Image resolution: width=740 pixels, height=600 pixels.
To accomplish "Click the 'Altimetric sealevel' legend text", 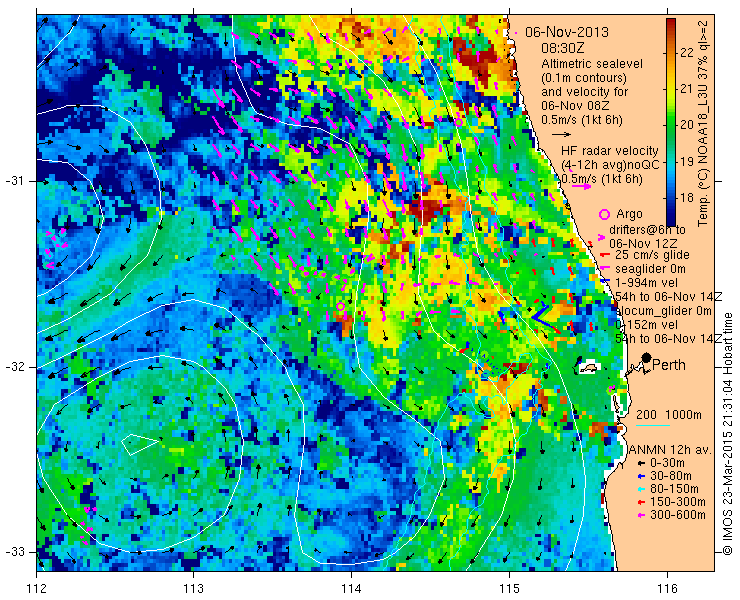I will click(592, 64).
